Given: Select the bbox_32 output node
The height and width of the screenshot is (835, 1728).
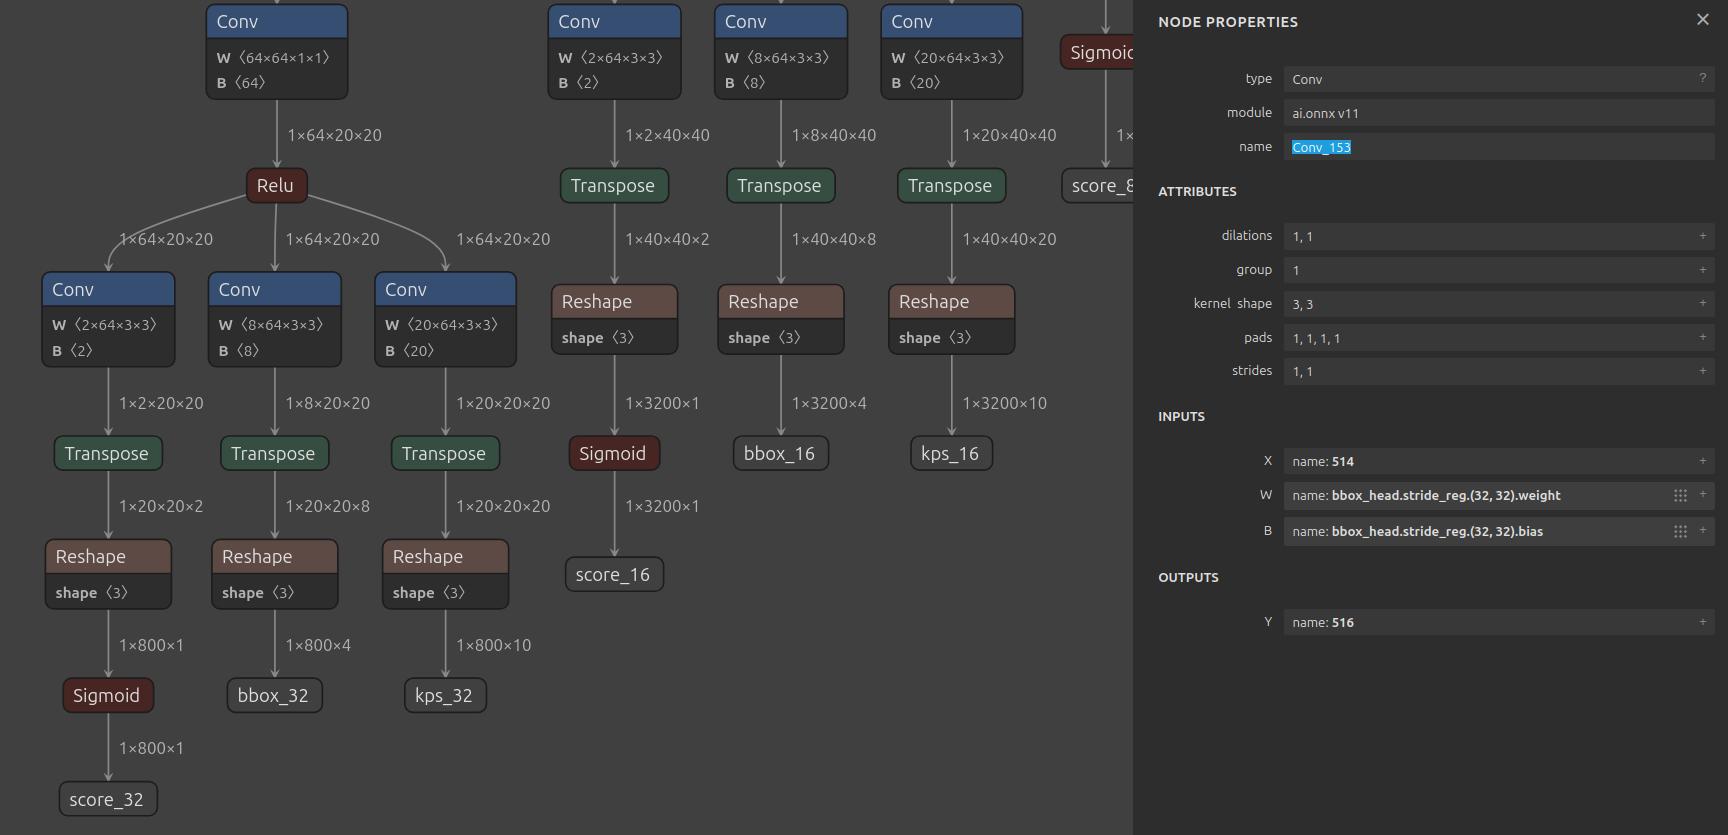Looking at the screenshot, I should pyautogui.click(x=273, y=696).
